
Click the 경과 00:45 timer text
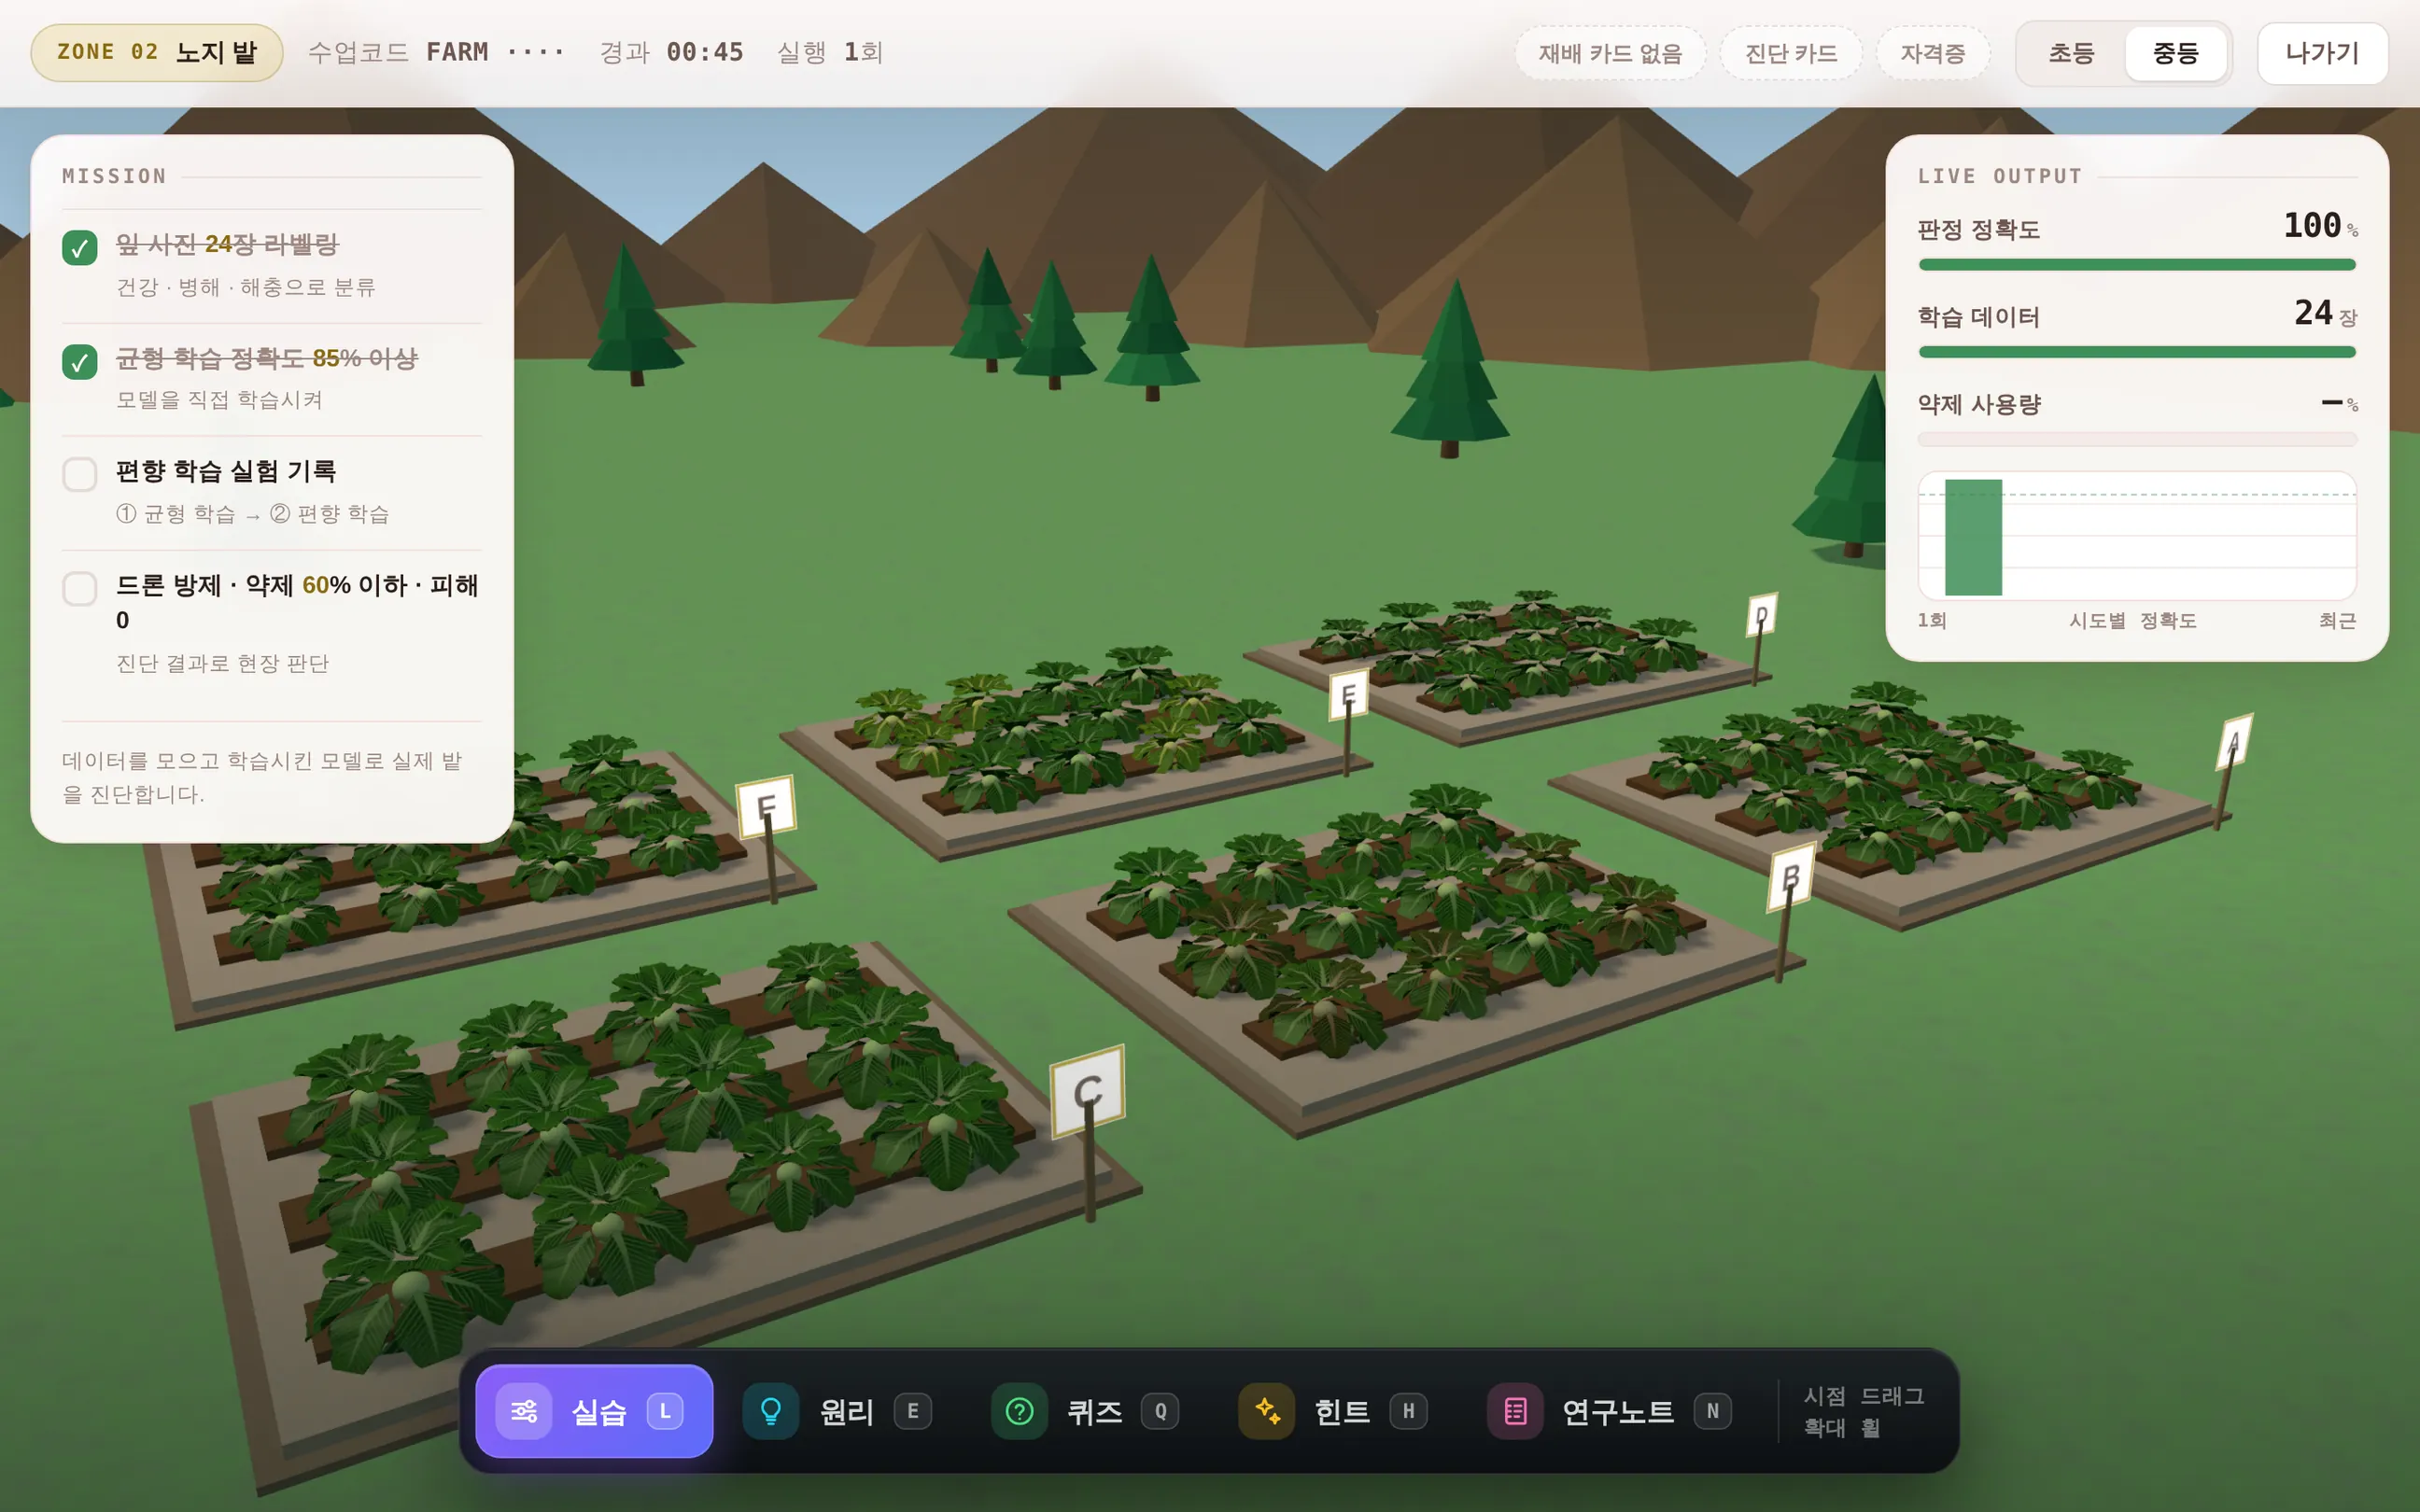(671, 52)
